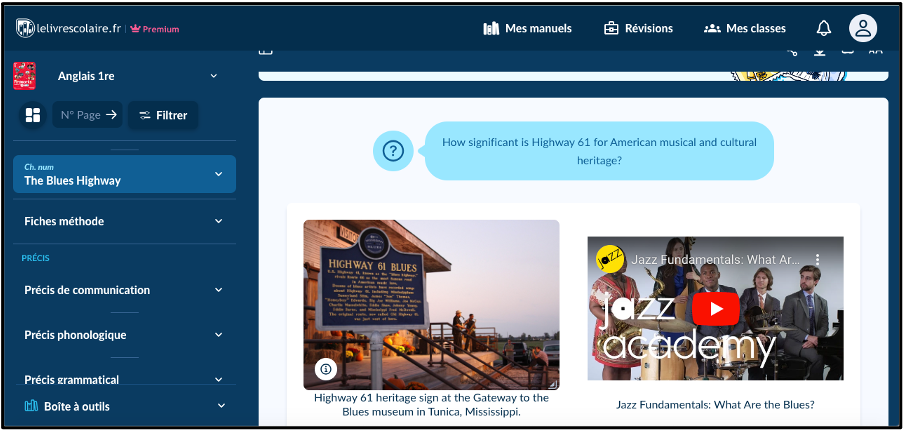Play the Jazz Fundamentals YouTube video
904x431 pixels.
pyautogui.click(x=715, y=308)
